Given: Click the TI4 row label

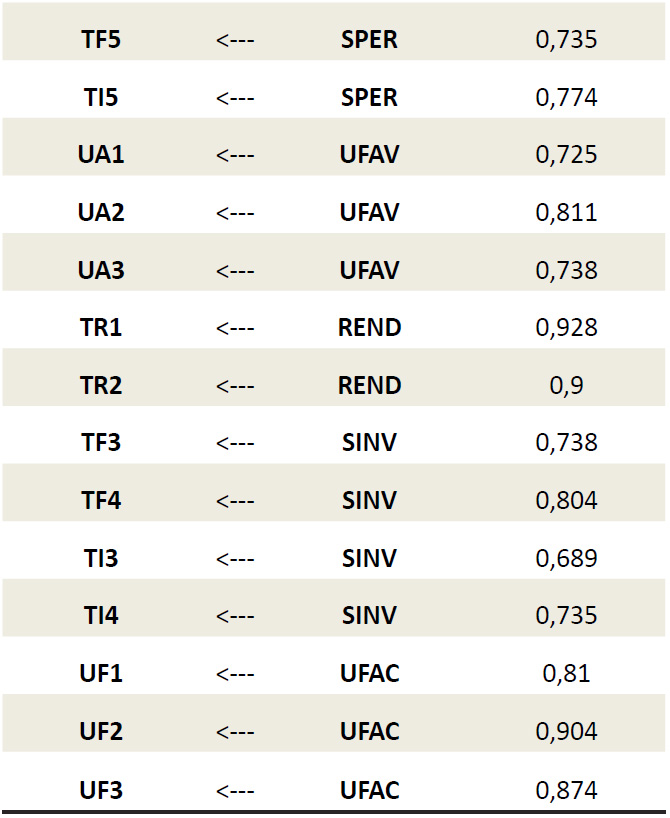Looking at the screenshot, I should click(x=101, y=616).
